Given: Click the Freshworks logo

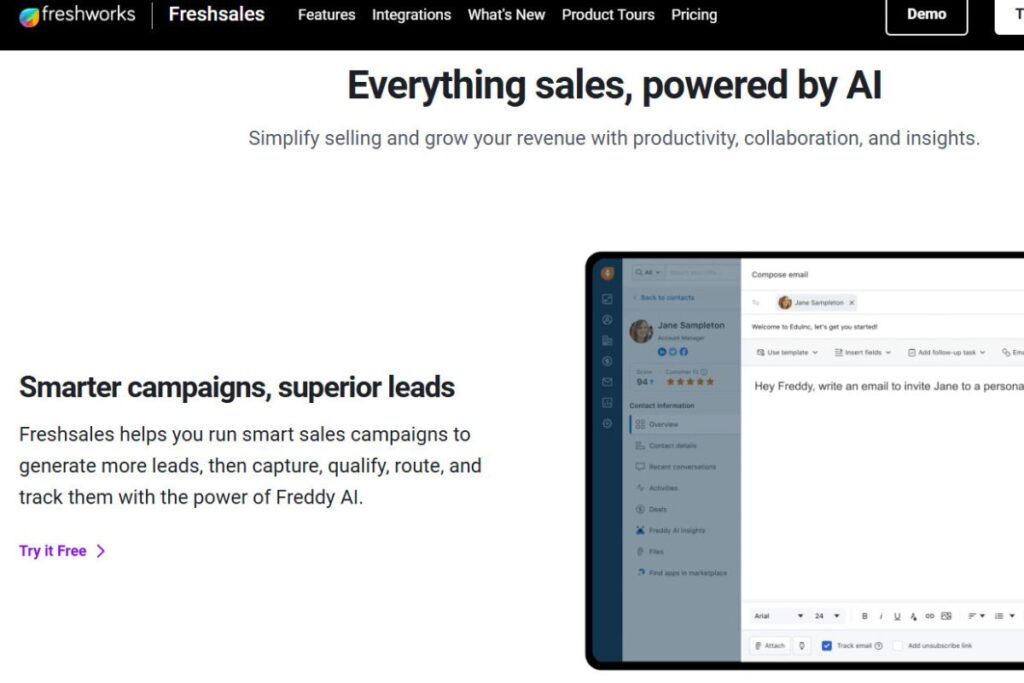Looking at the screenshot, I should 77,15.
